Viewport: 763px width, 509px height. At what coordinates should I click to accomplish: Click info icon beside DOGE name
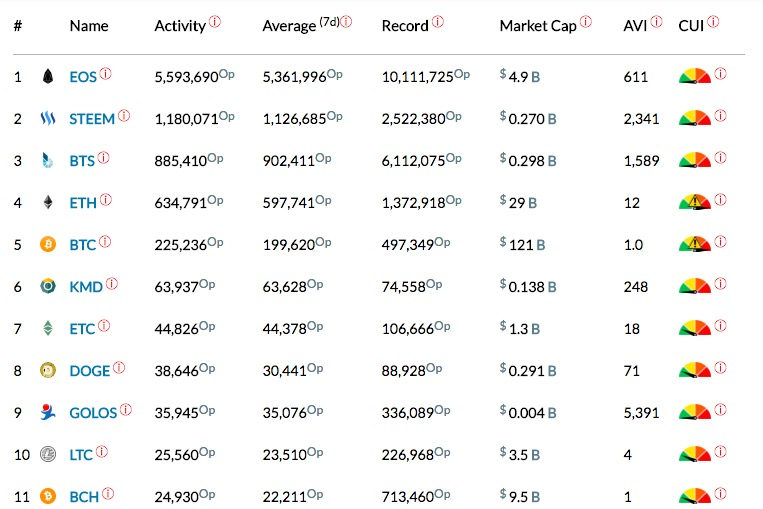[119, 367]
